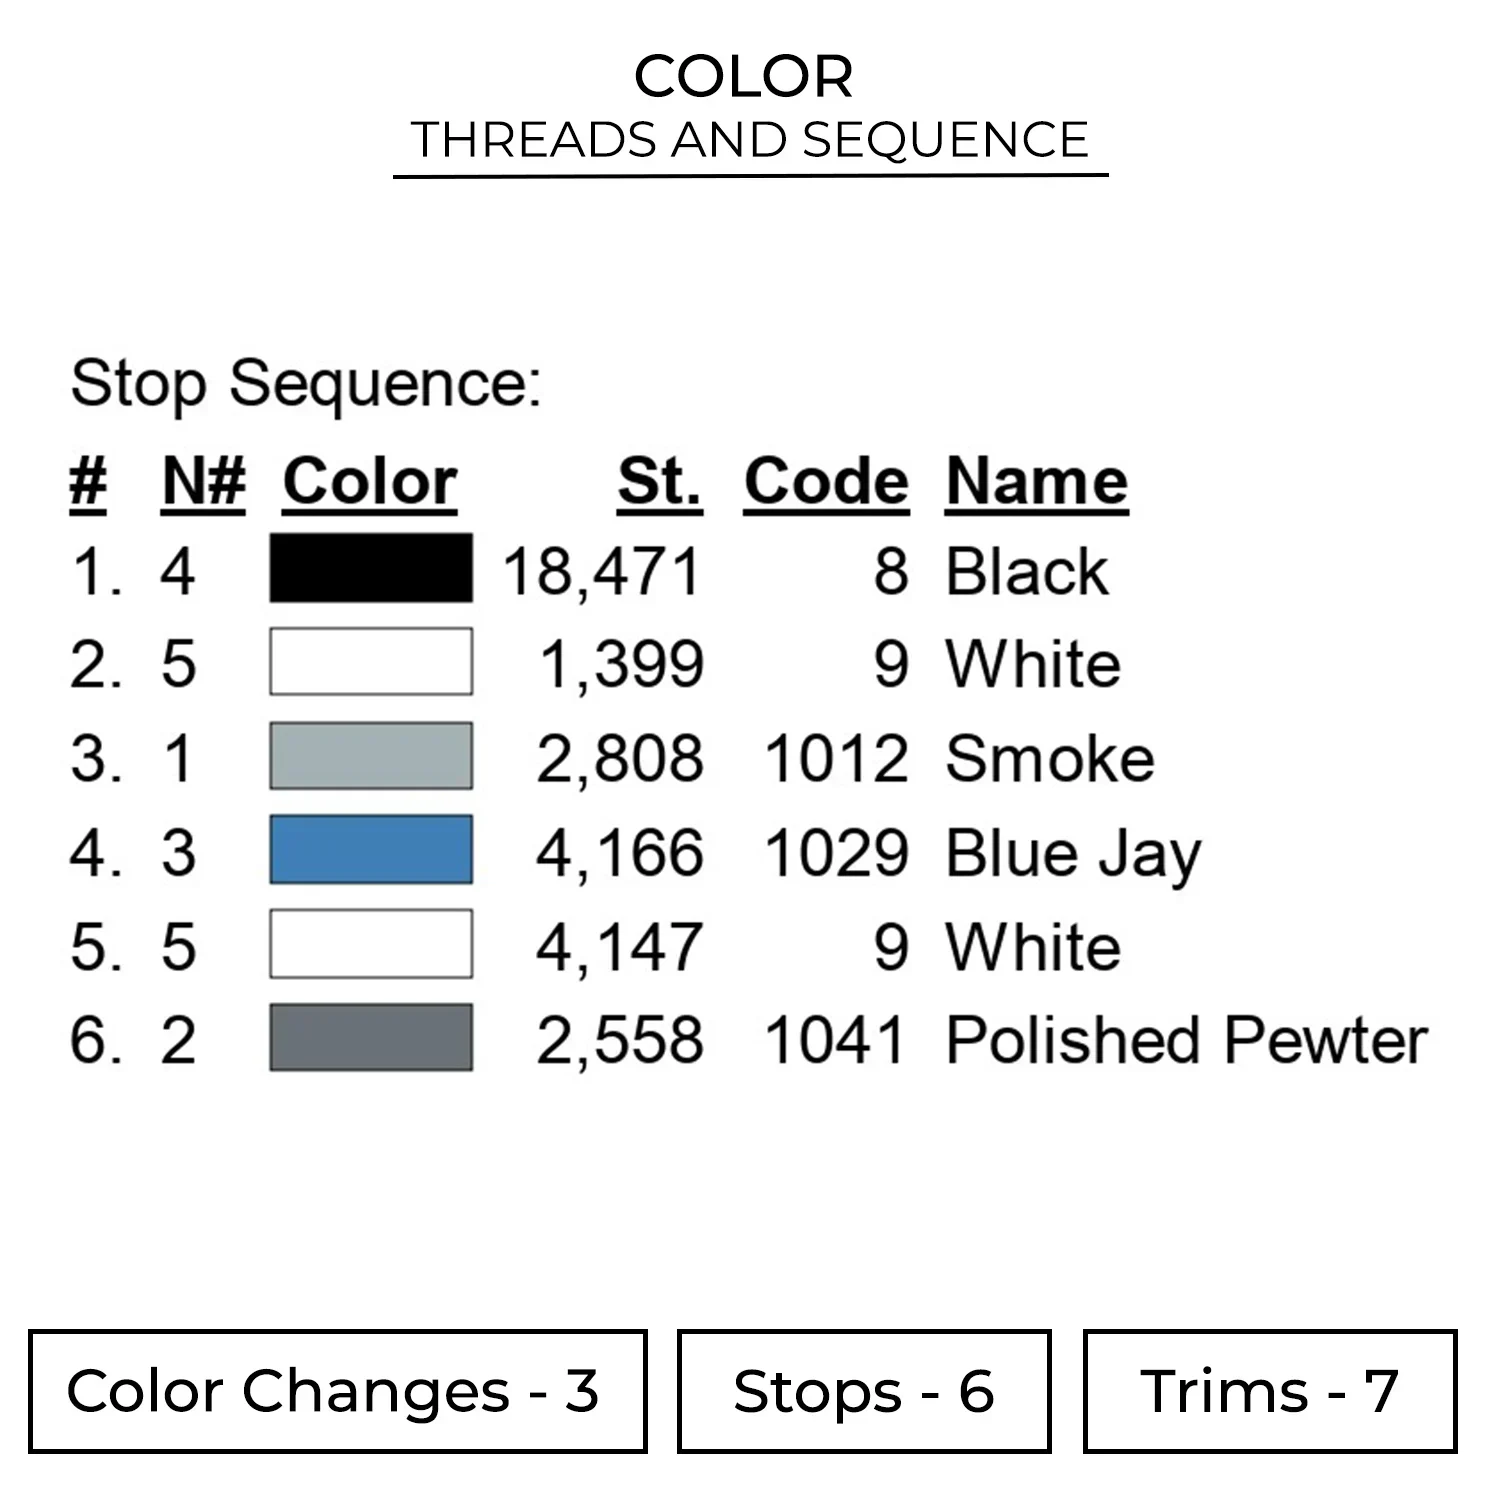
Task: Select the Trims - 7 box
Action: [1269, 1391]
